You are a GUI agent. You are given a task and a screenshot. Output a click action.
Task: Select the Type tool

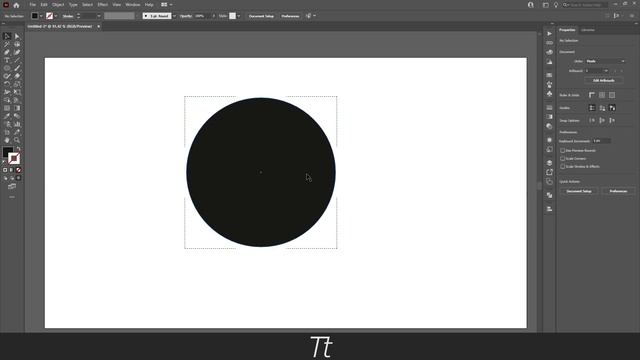(x=7, y=60)
